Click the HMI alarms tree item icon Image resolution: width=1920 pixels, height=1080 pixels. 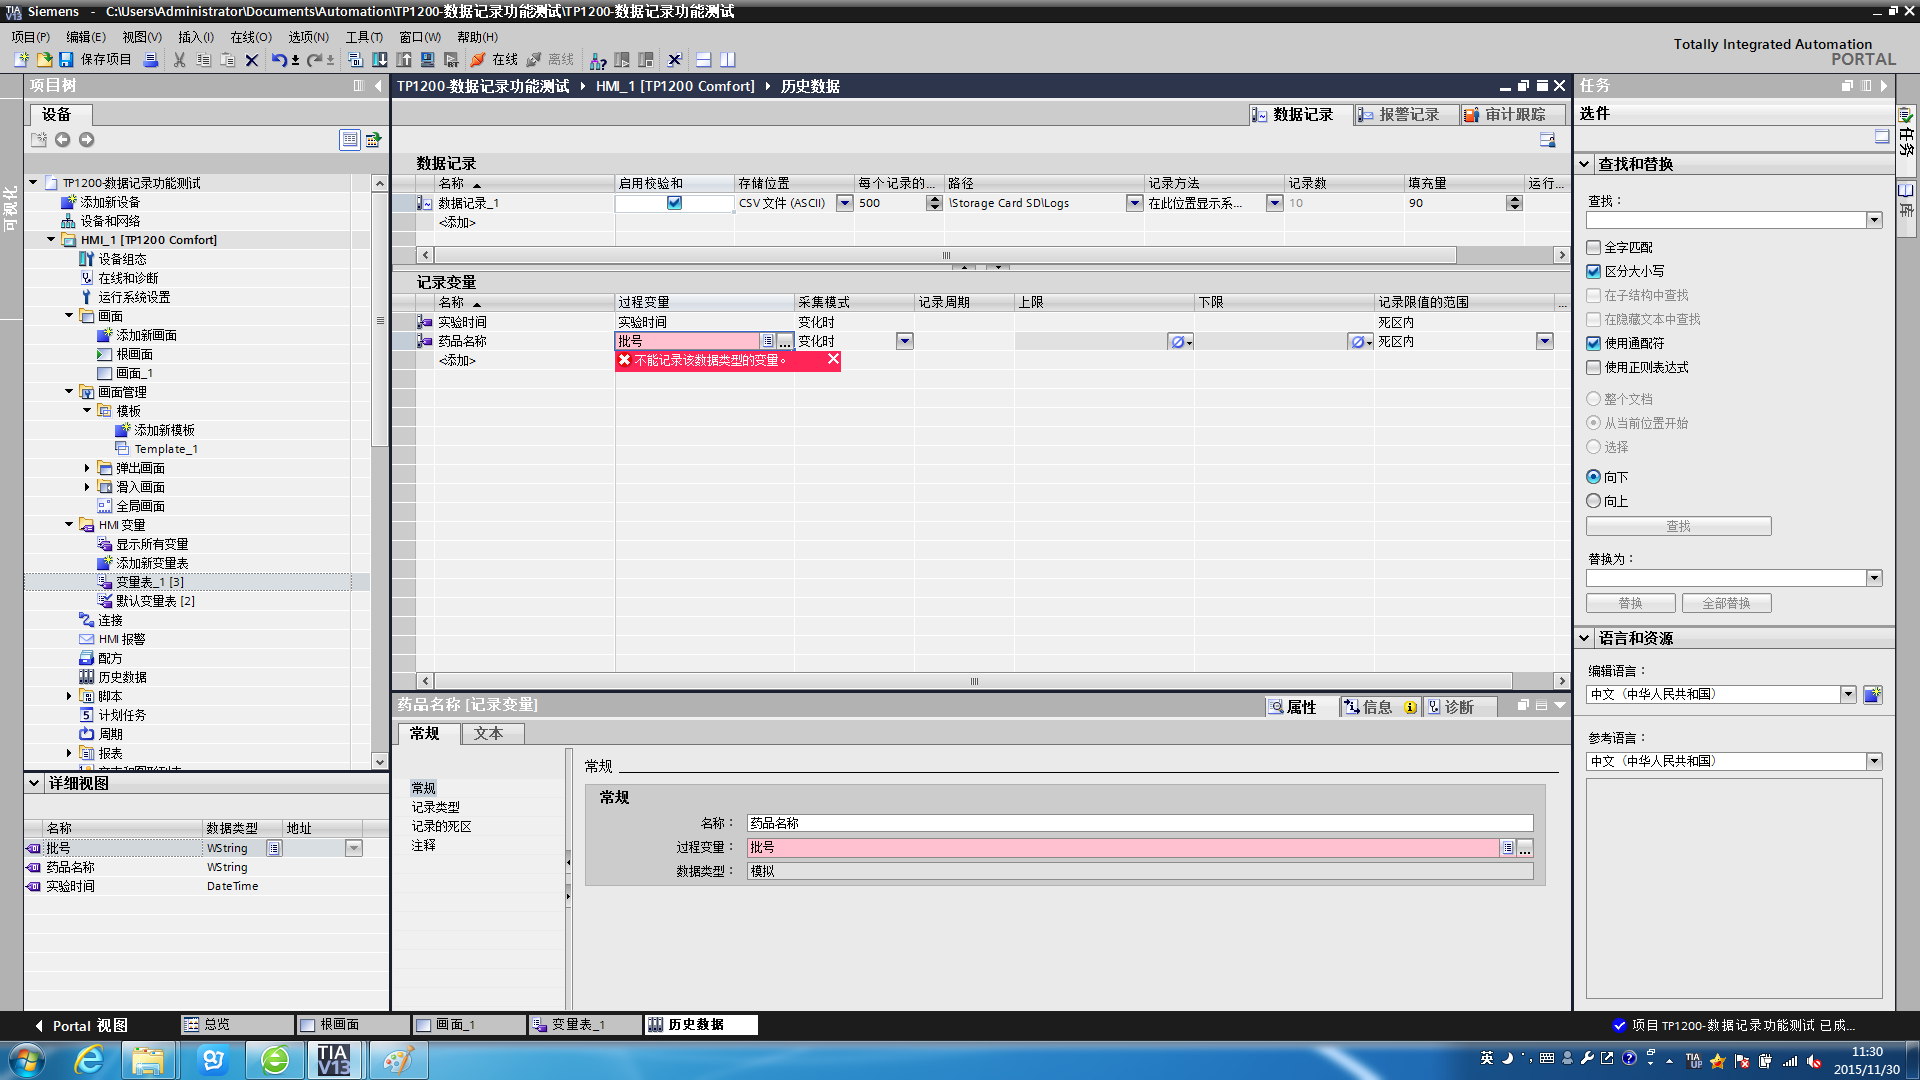(87, 639)
